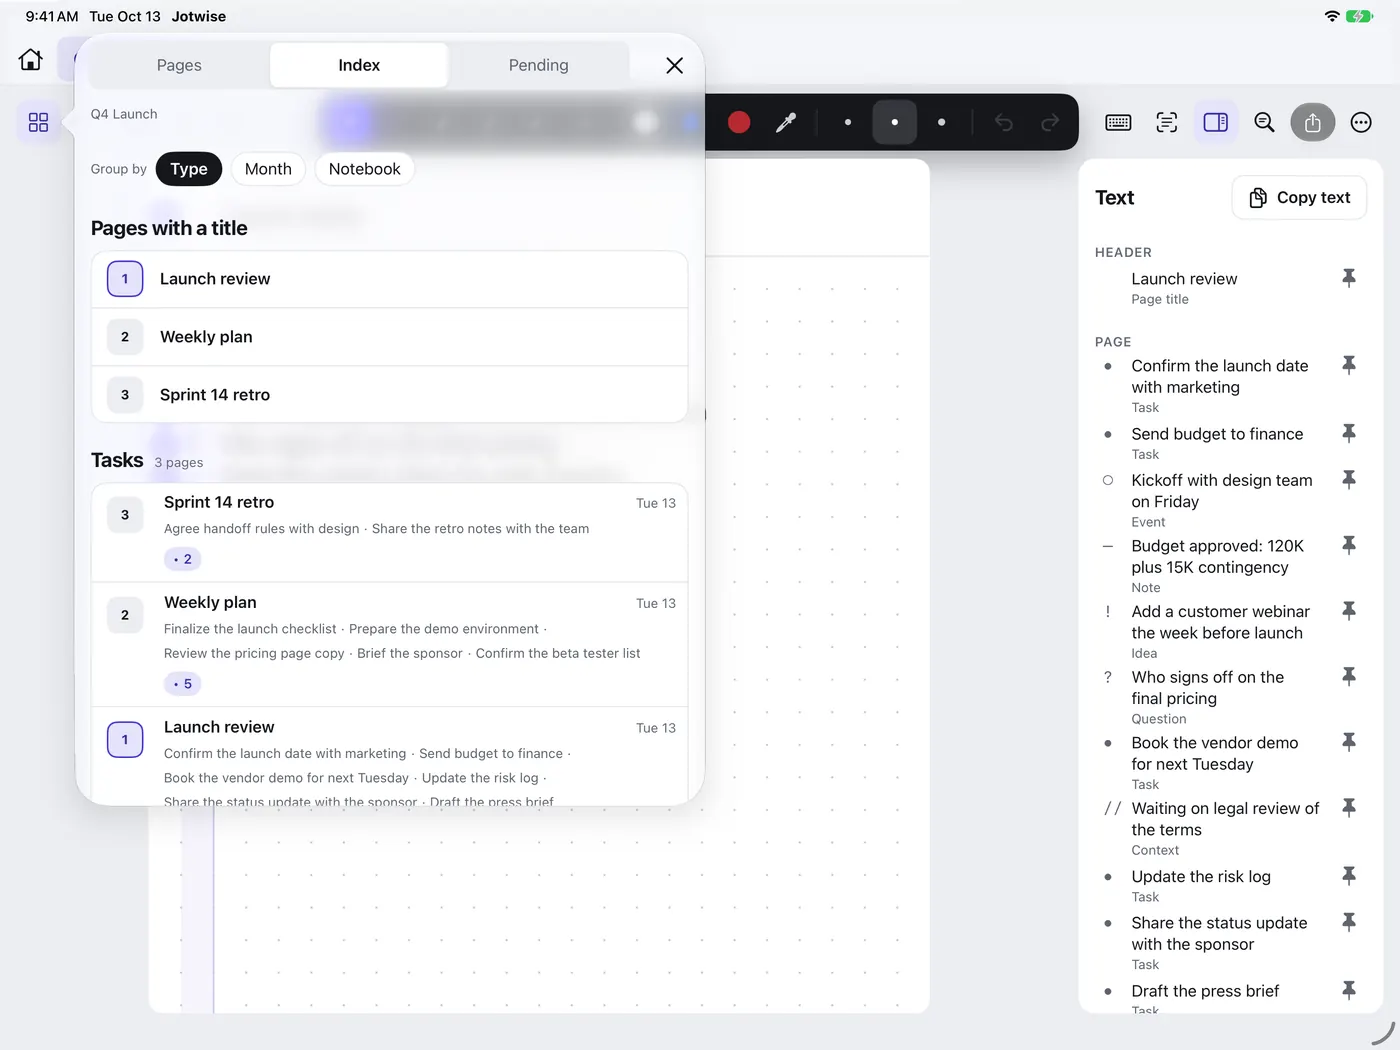Switch to the Pending tab
Viewport: 1400px width, 1050px height.
(x=539, y=65)
